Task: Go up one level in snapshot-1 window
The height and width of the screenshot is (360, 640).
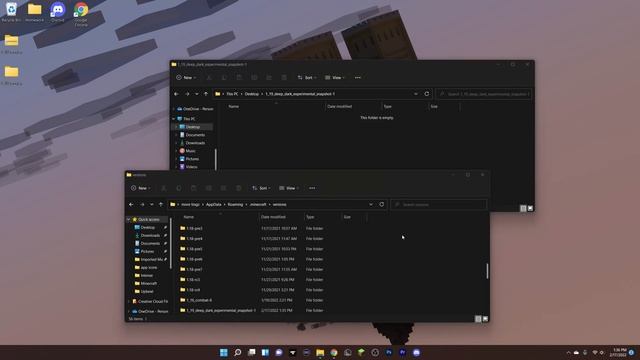Action: 206,94
